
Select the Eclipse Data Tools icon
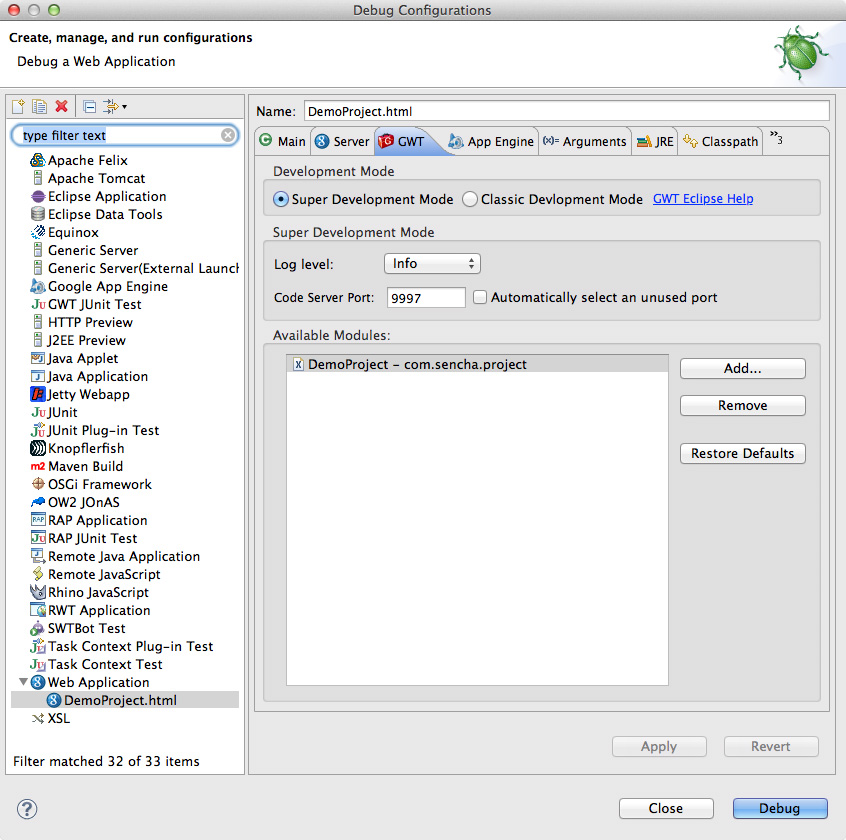coord(38,214)
